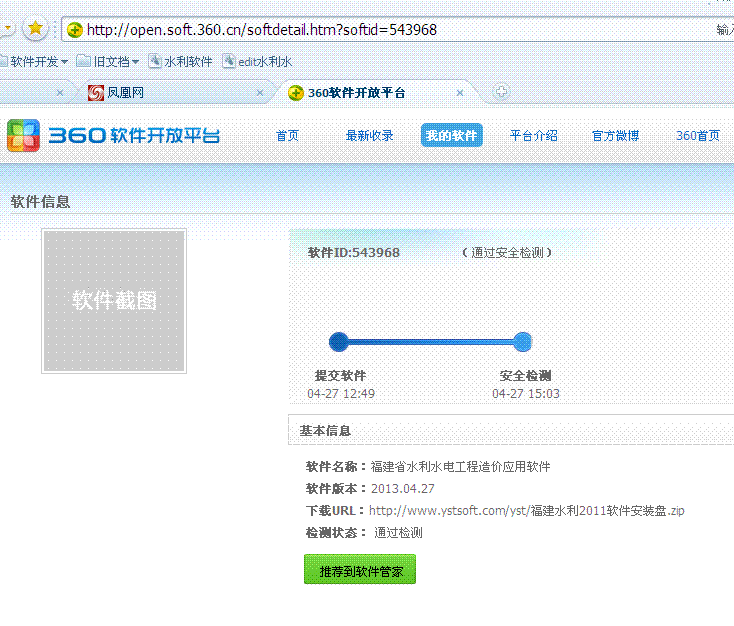Visit the 官方微博 link

click(x=615, y=136)
